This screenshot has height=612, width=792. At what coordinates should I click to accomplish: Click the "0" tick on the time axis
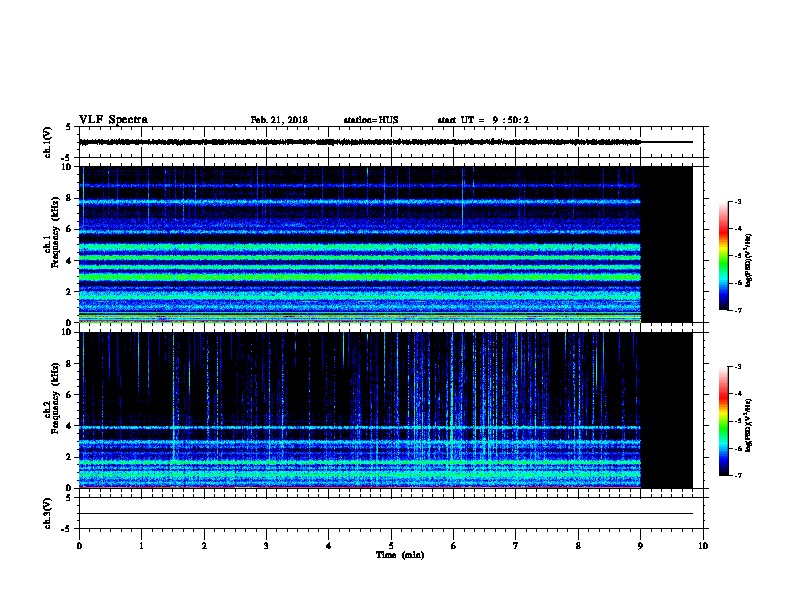point(79,546)
